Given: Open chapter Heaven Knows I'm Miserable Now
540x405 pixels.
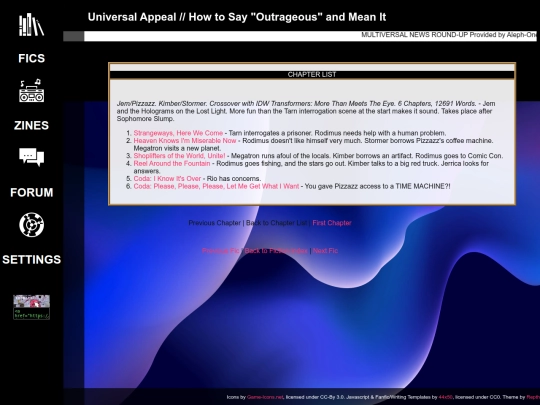Looking at the screenshot, I should [185, 141].
